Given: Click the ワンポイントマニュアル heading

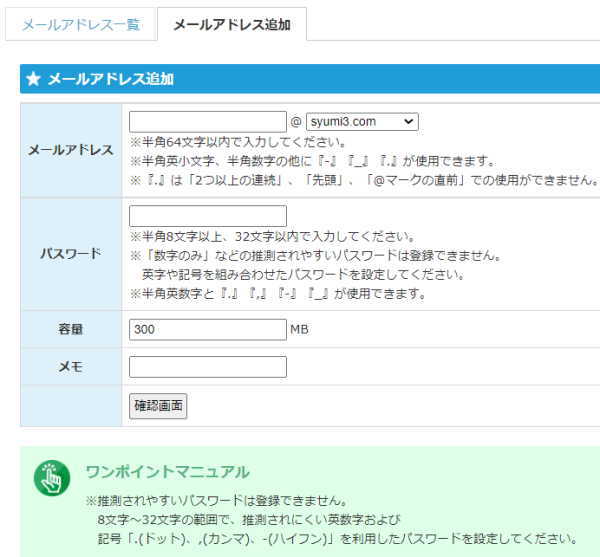Looking at the screenshot, I should 167,471.
